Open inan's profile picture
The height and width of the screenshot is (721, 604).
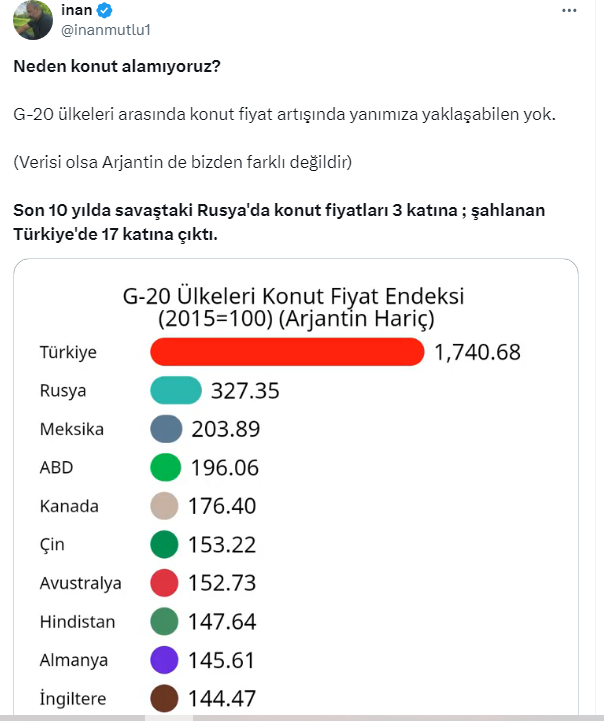tap(32, 20)
